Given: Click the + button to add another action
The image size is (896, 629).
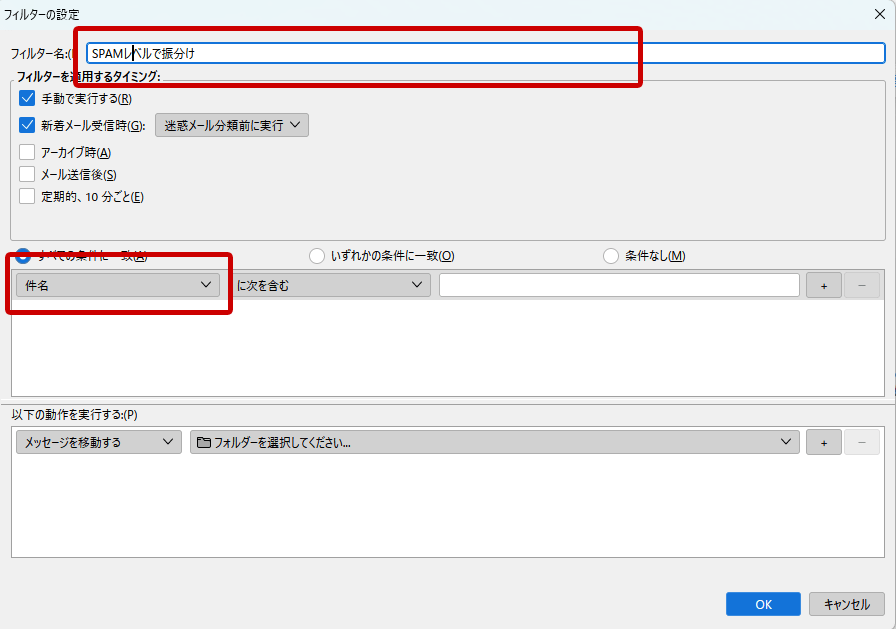Looking at the screenshot, I should click(823, 441).
